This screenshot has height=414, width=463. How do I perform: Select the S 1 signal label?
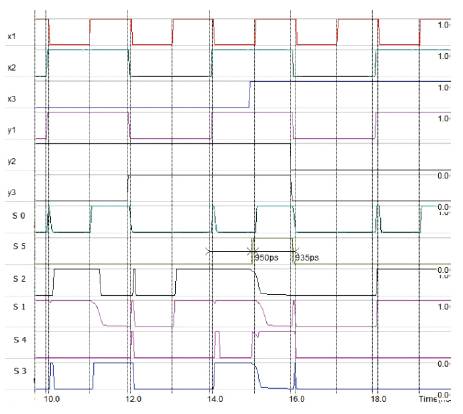(19, 307)
